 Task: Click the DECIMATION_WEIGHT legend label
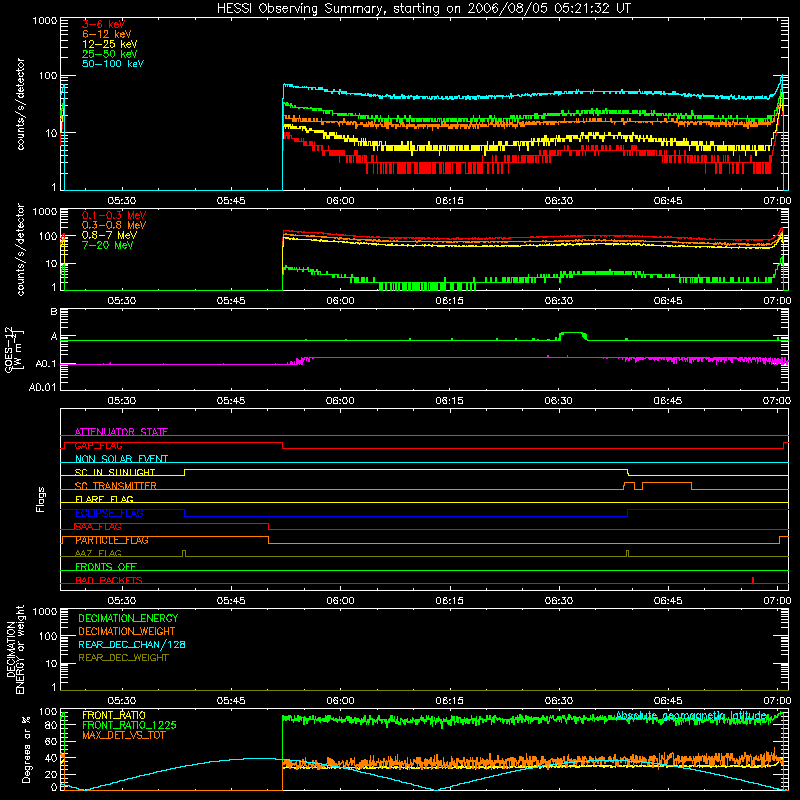(x=127, y=631)
